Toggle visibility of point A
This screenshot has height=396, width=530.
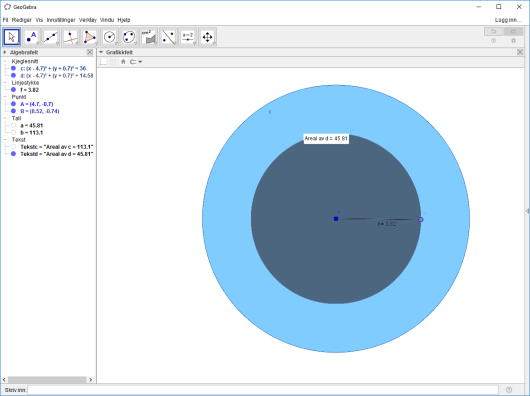[x=13, y=104]
